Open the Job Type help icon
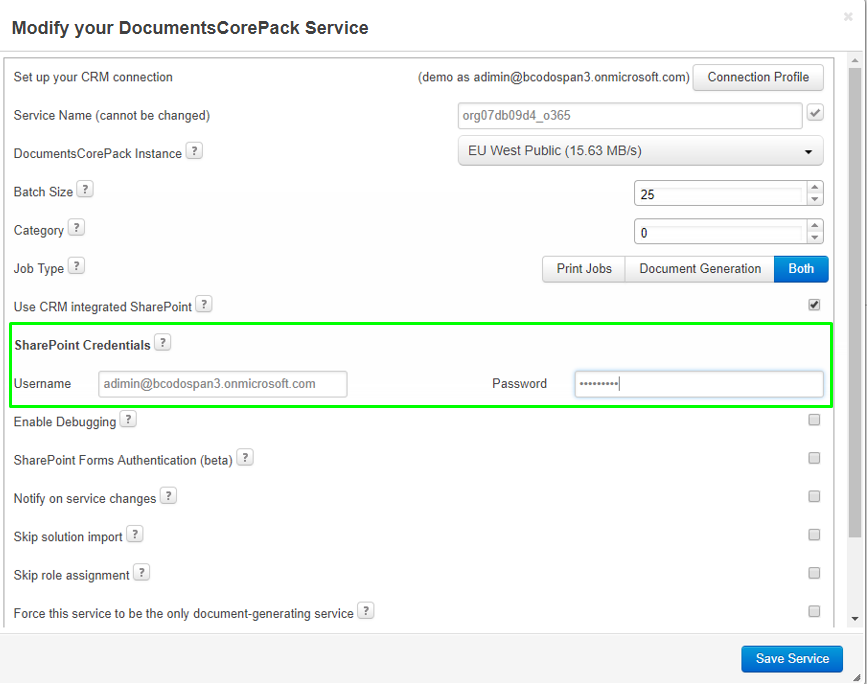Screen dimensions: 867x692 point(76,266)
